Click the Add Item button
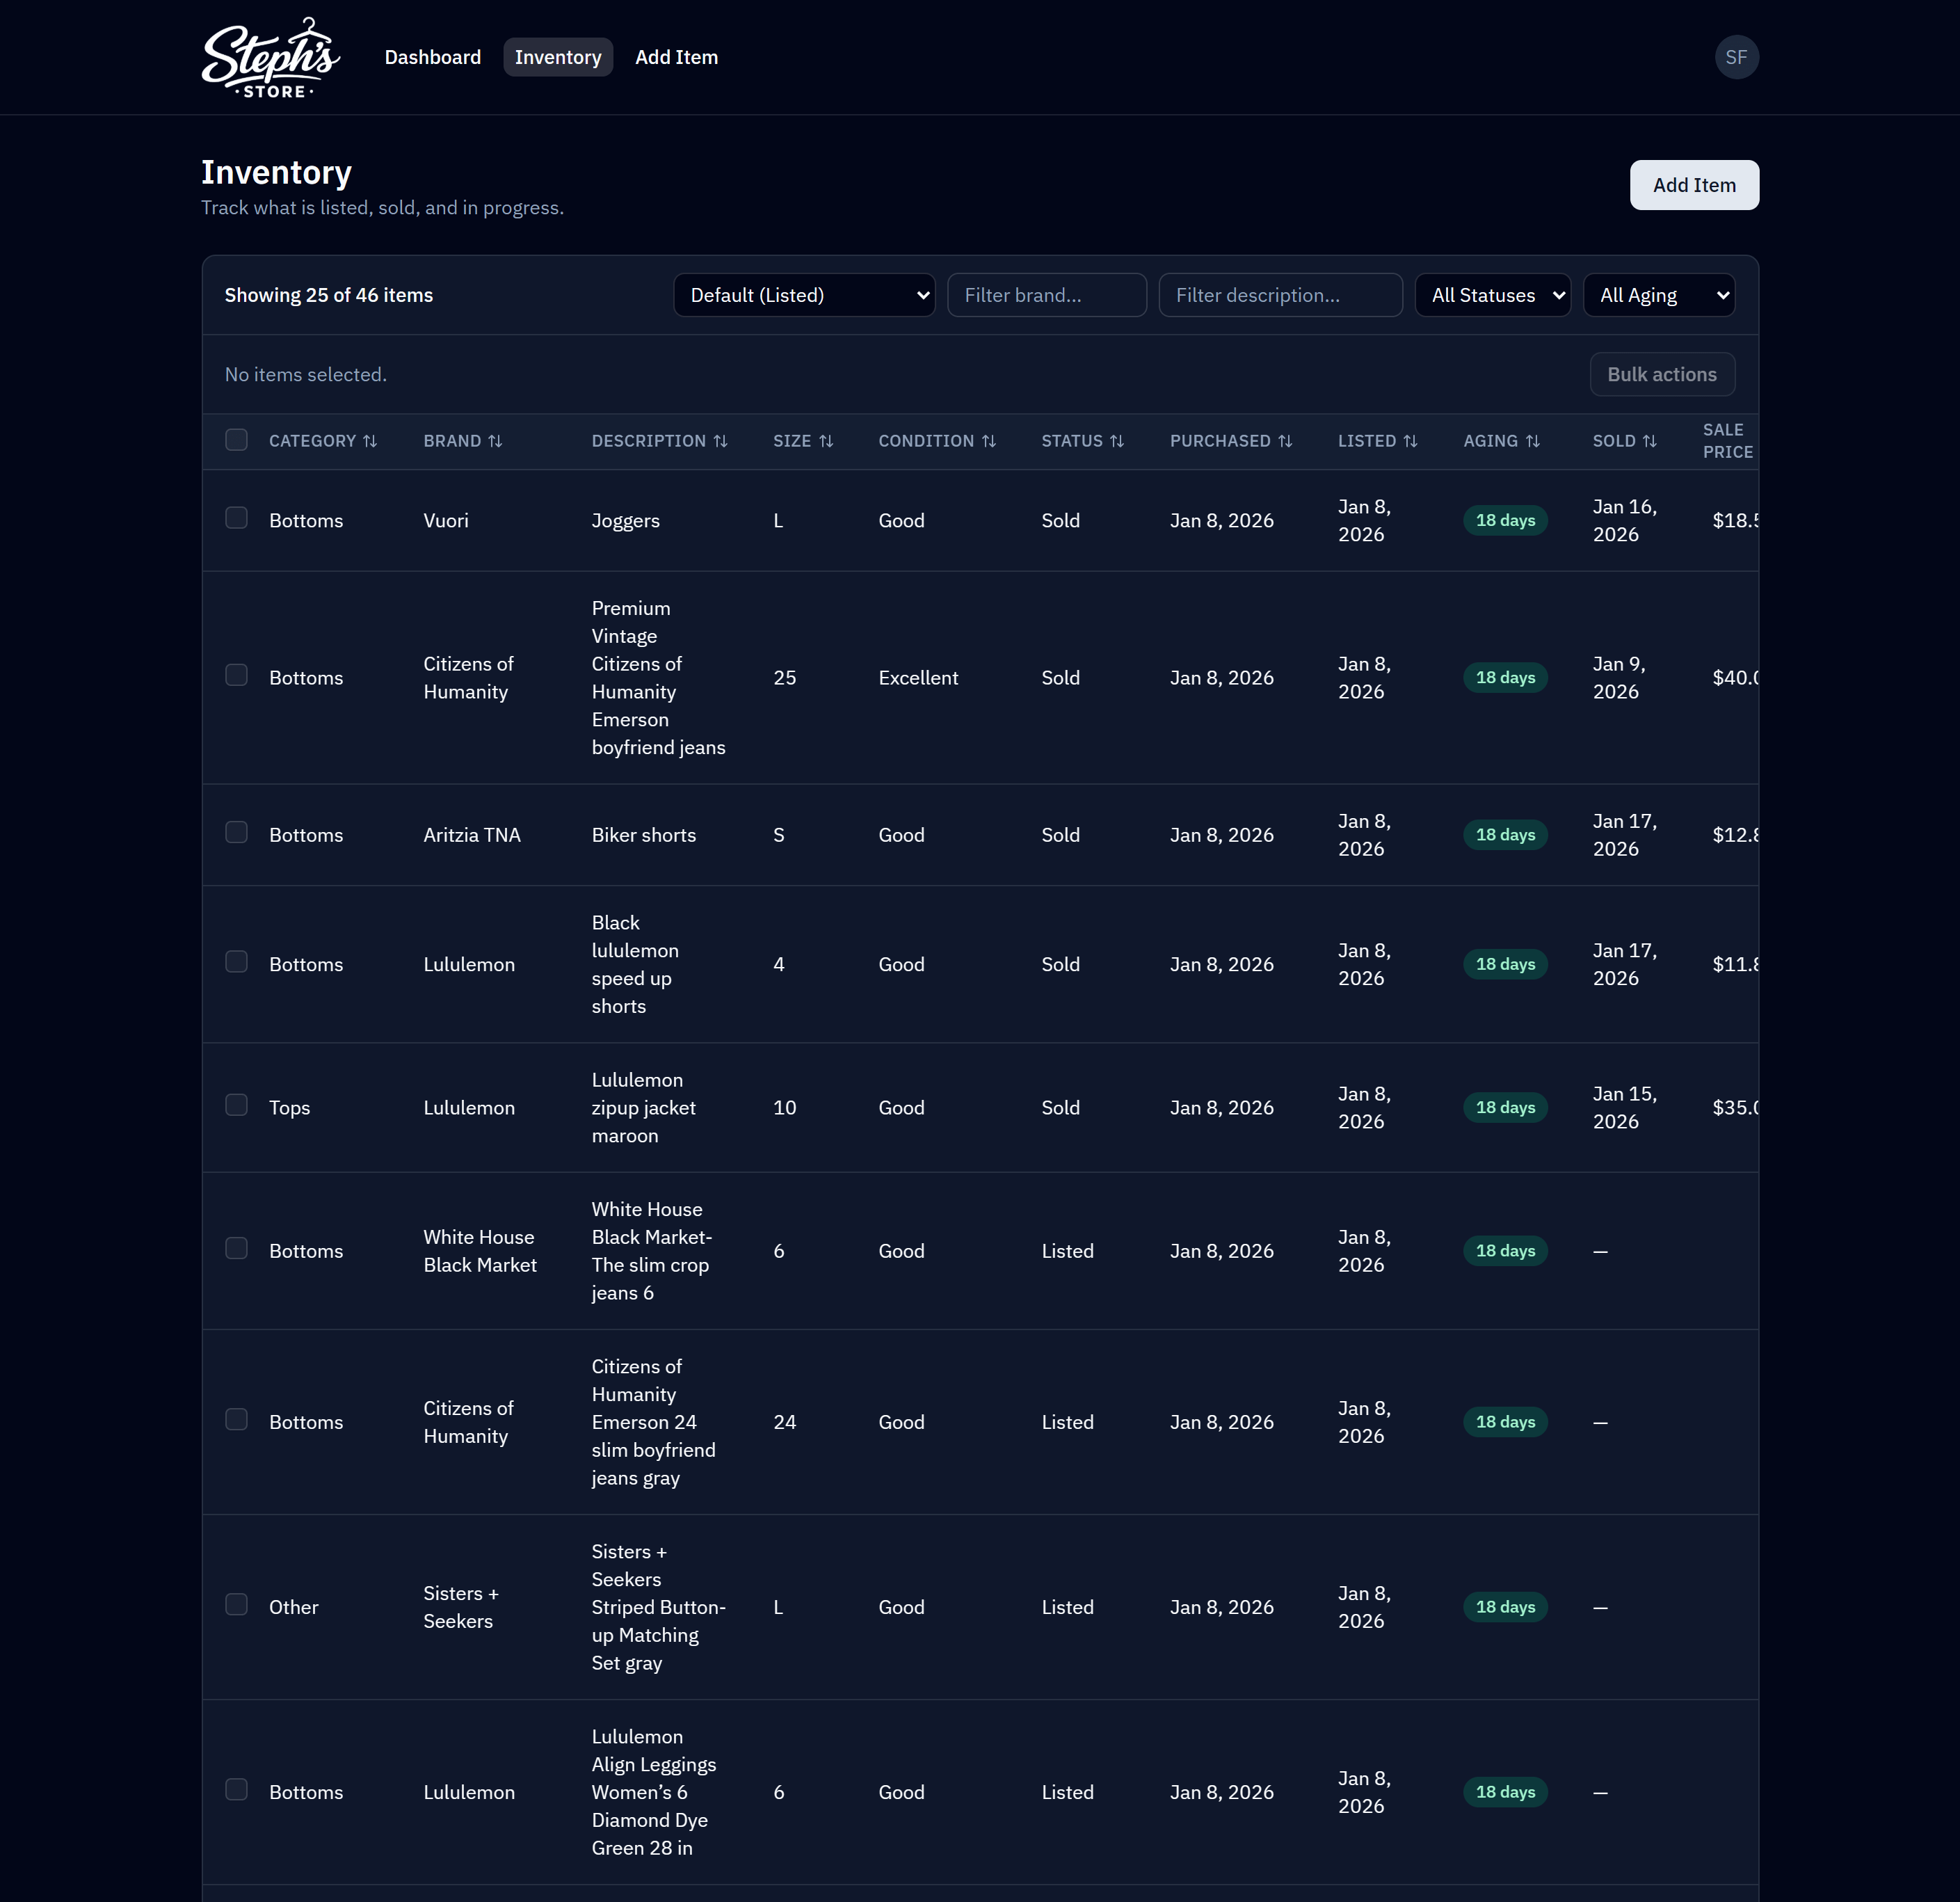This screenshot has width=1960, height=1902. [1694, 185]
